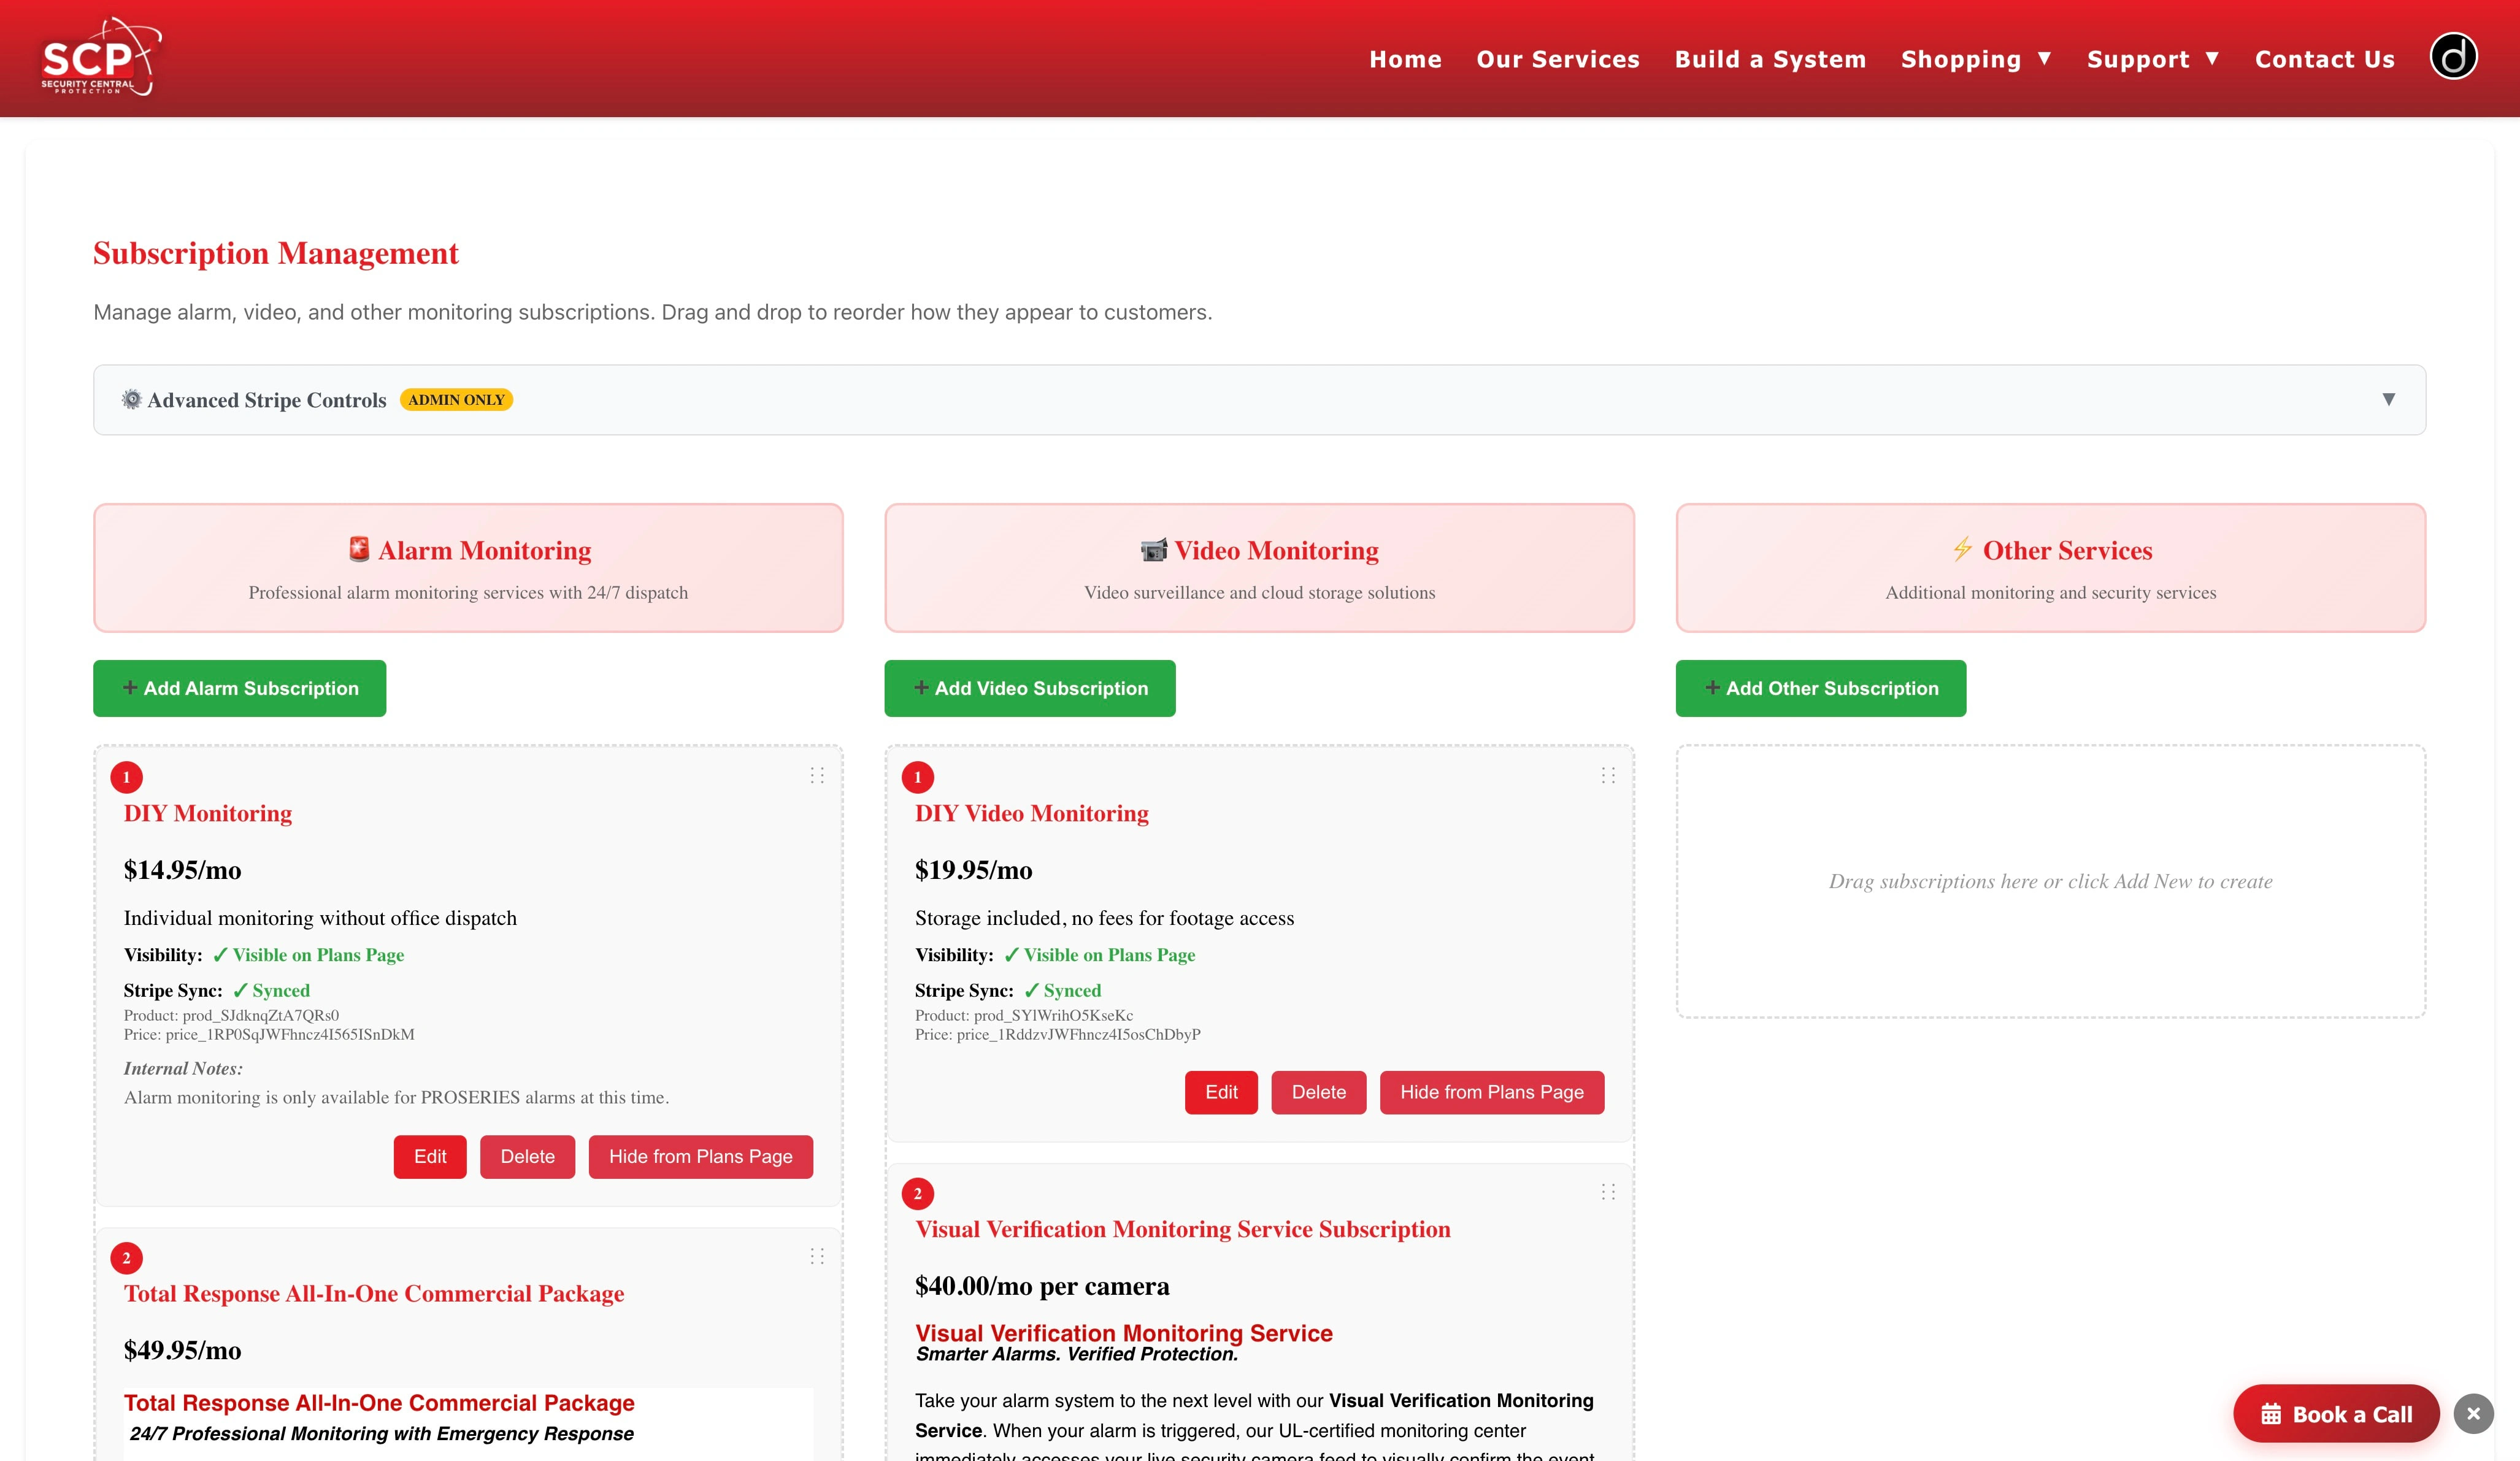Viewport: 2520px width, 1461px height.
Task: Click the $14.95/mo price
Action: (182, 870)
